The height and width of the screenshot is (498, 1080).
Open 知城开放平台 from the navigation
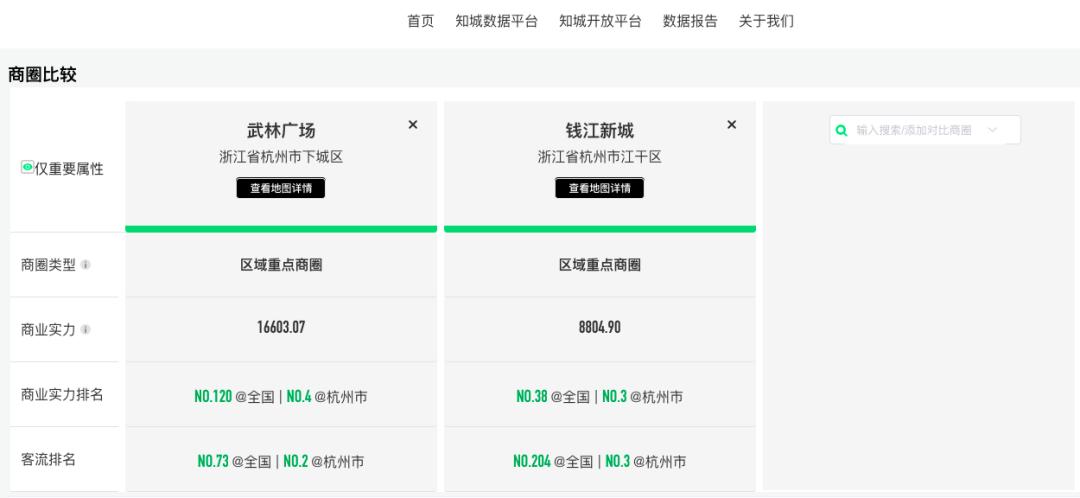(x=600, y=22)
